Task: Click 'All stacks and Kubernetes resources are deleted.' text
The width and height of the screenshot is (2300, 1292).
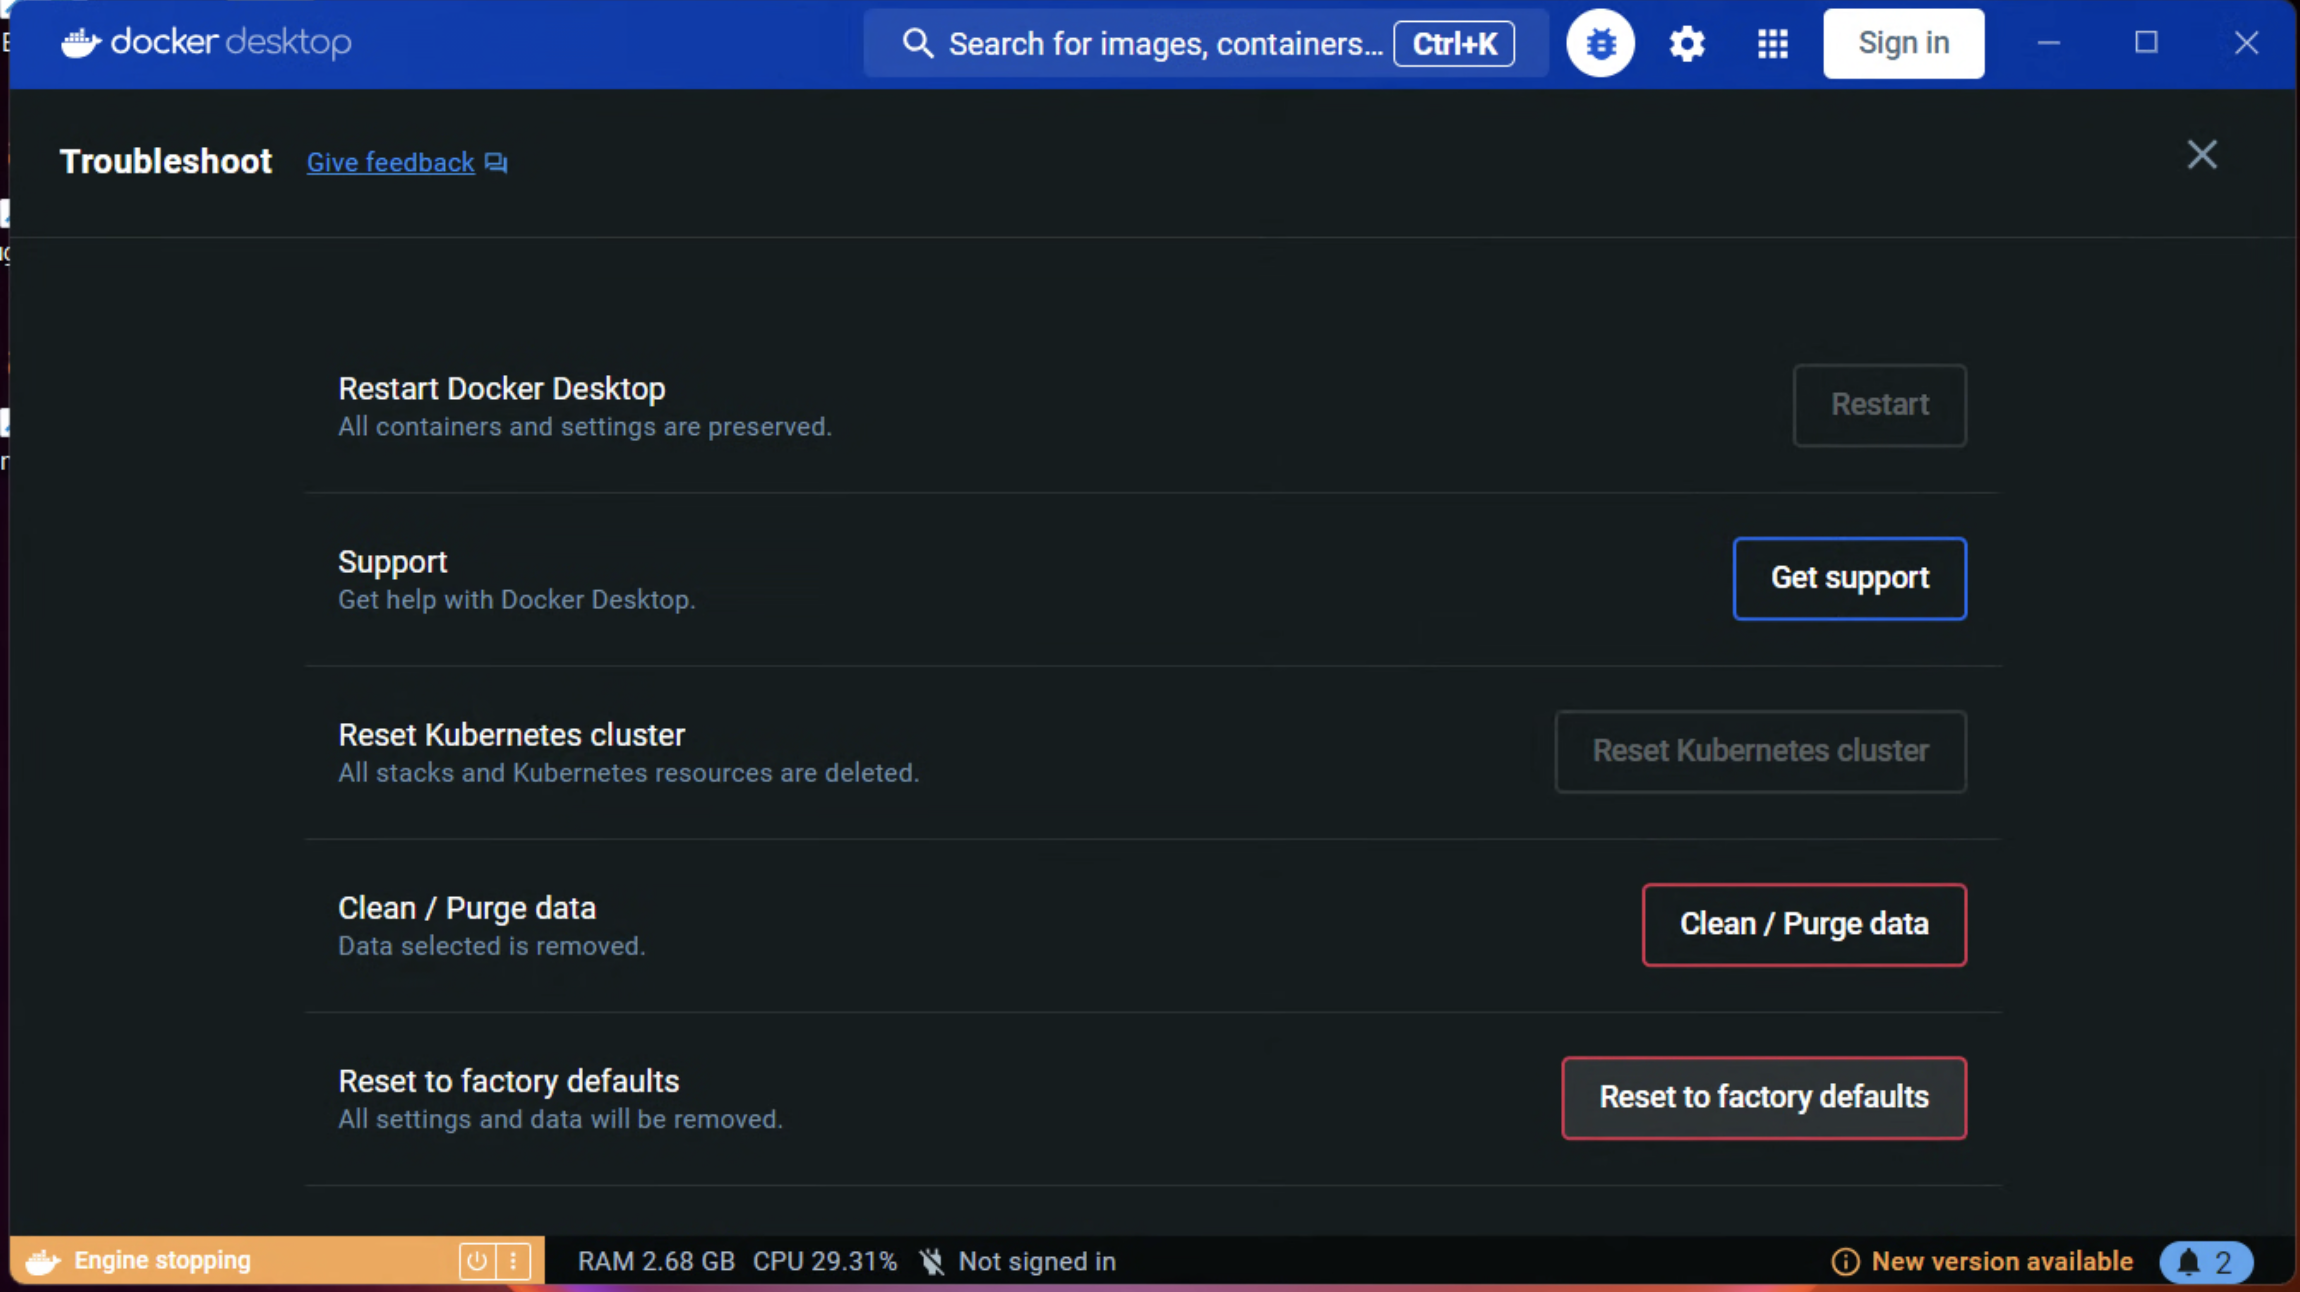Action: pos(628,773)
